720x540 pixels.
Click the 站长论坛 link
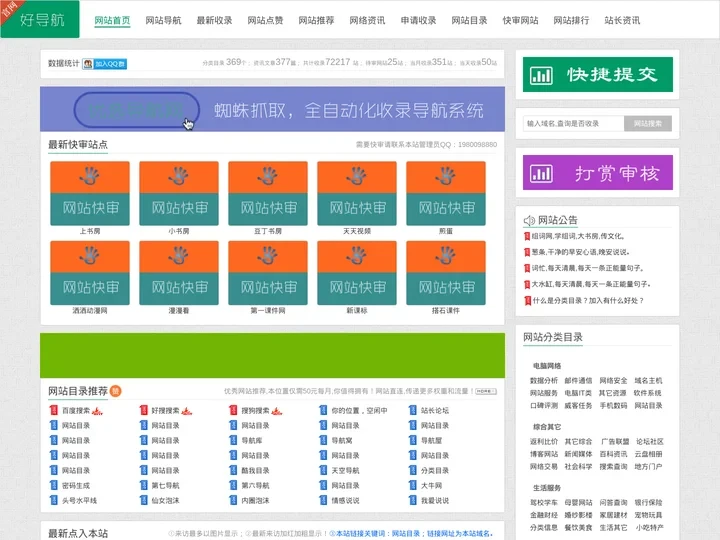pyautogui.click(x=435, y=411)
